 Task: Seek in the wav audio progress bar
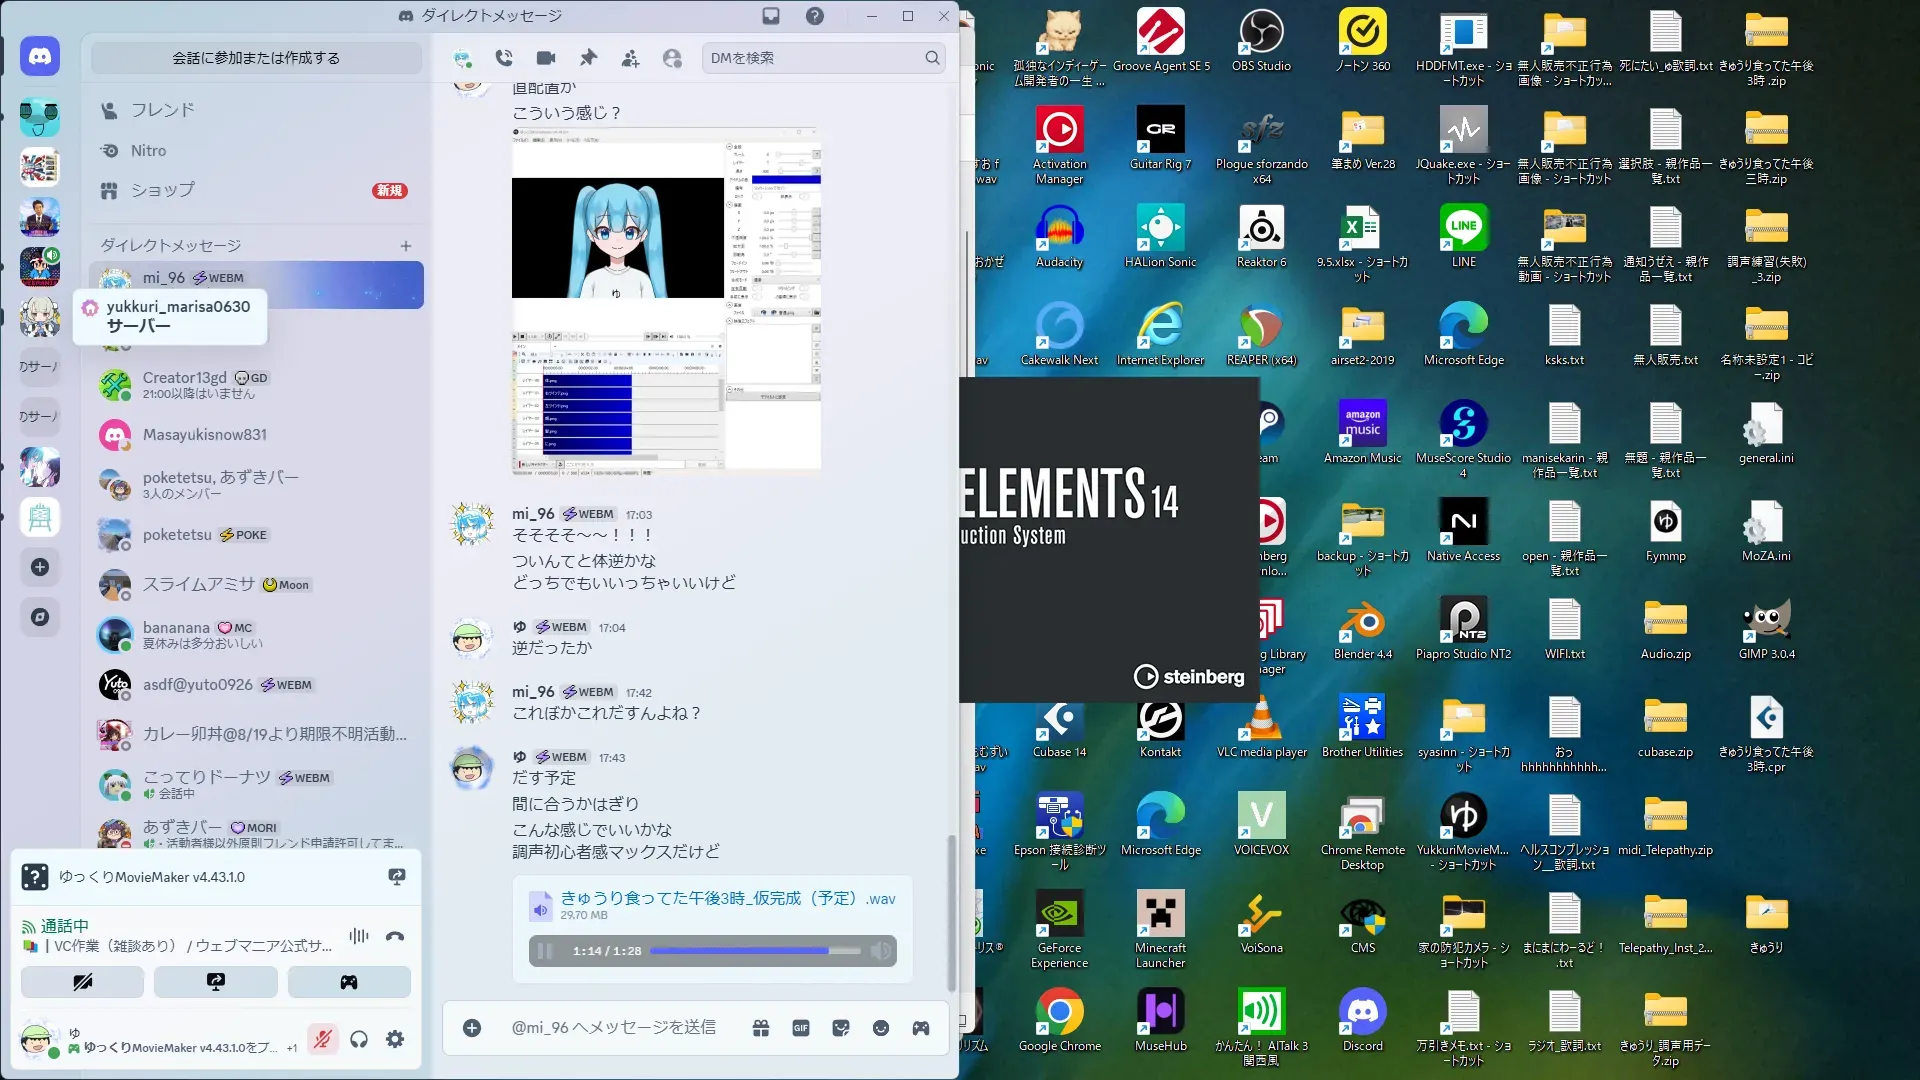click(755, 951)
